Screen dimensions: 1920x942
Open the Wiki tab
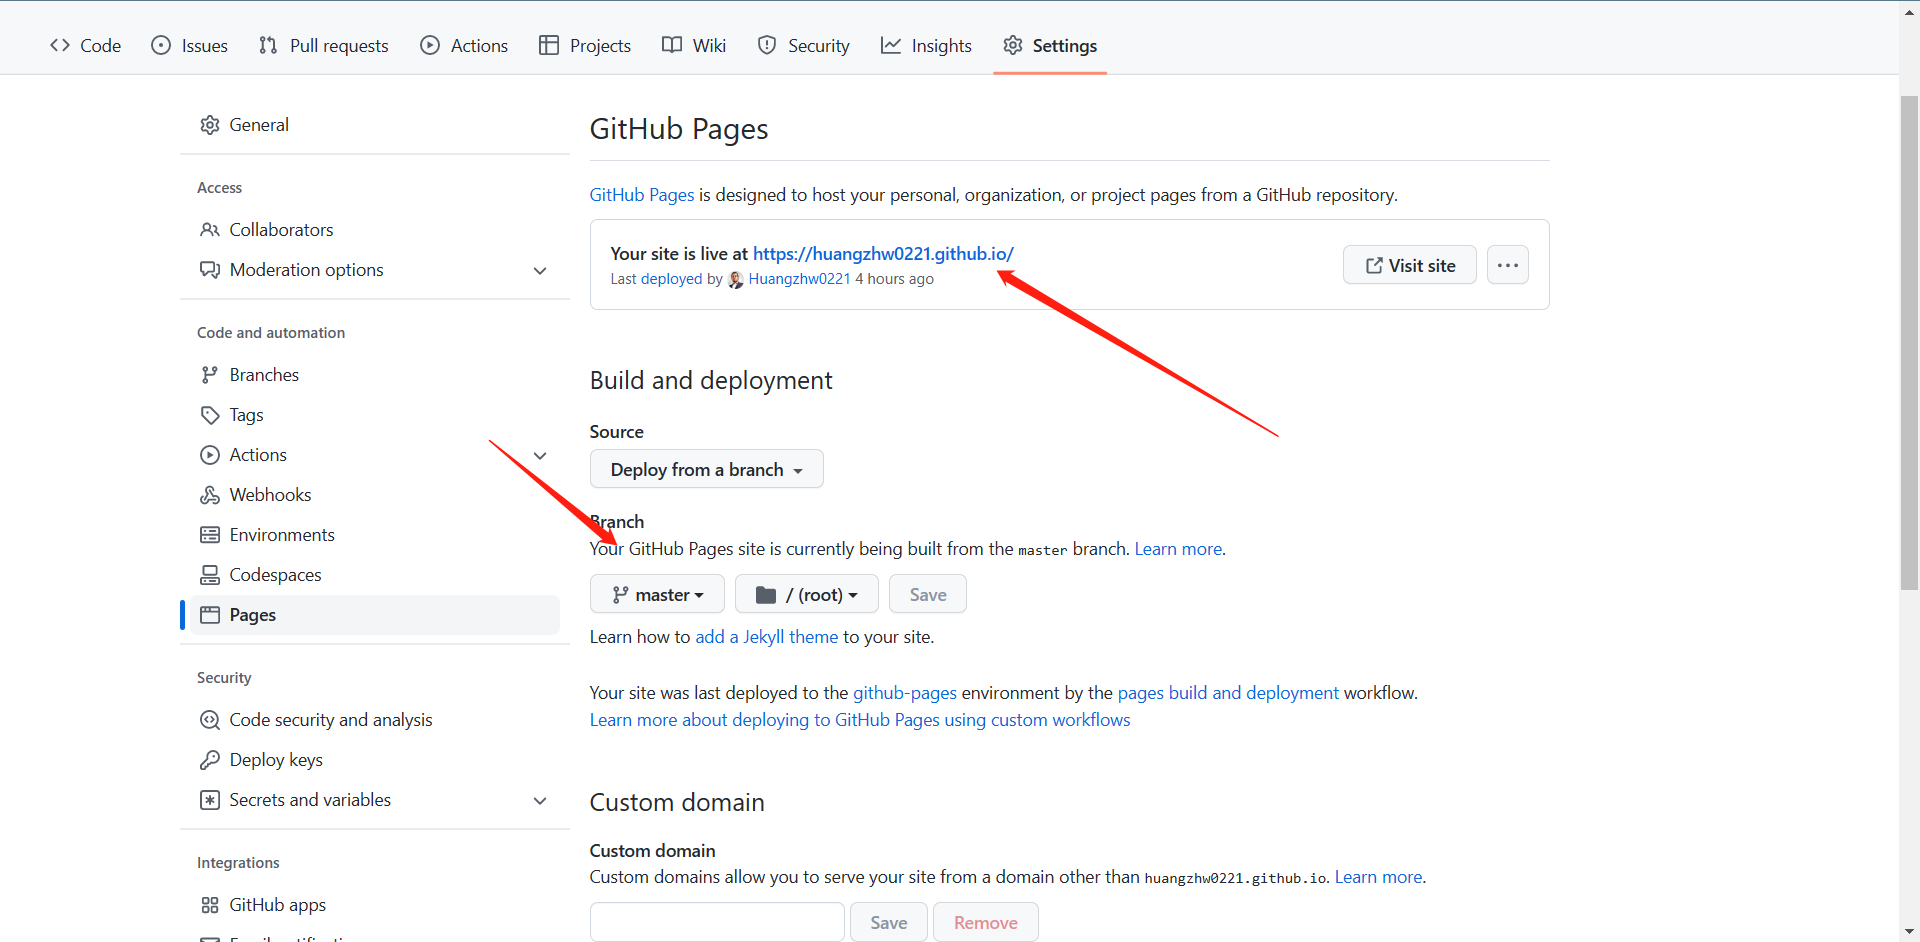tap(694, 46)
